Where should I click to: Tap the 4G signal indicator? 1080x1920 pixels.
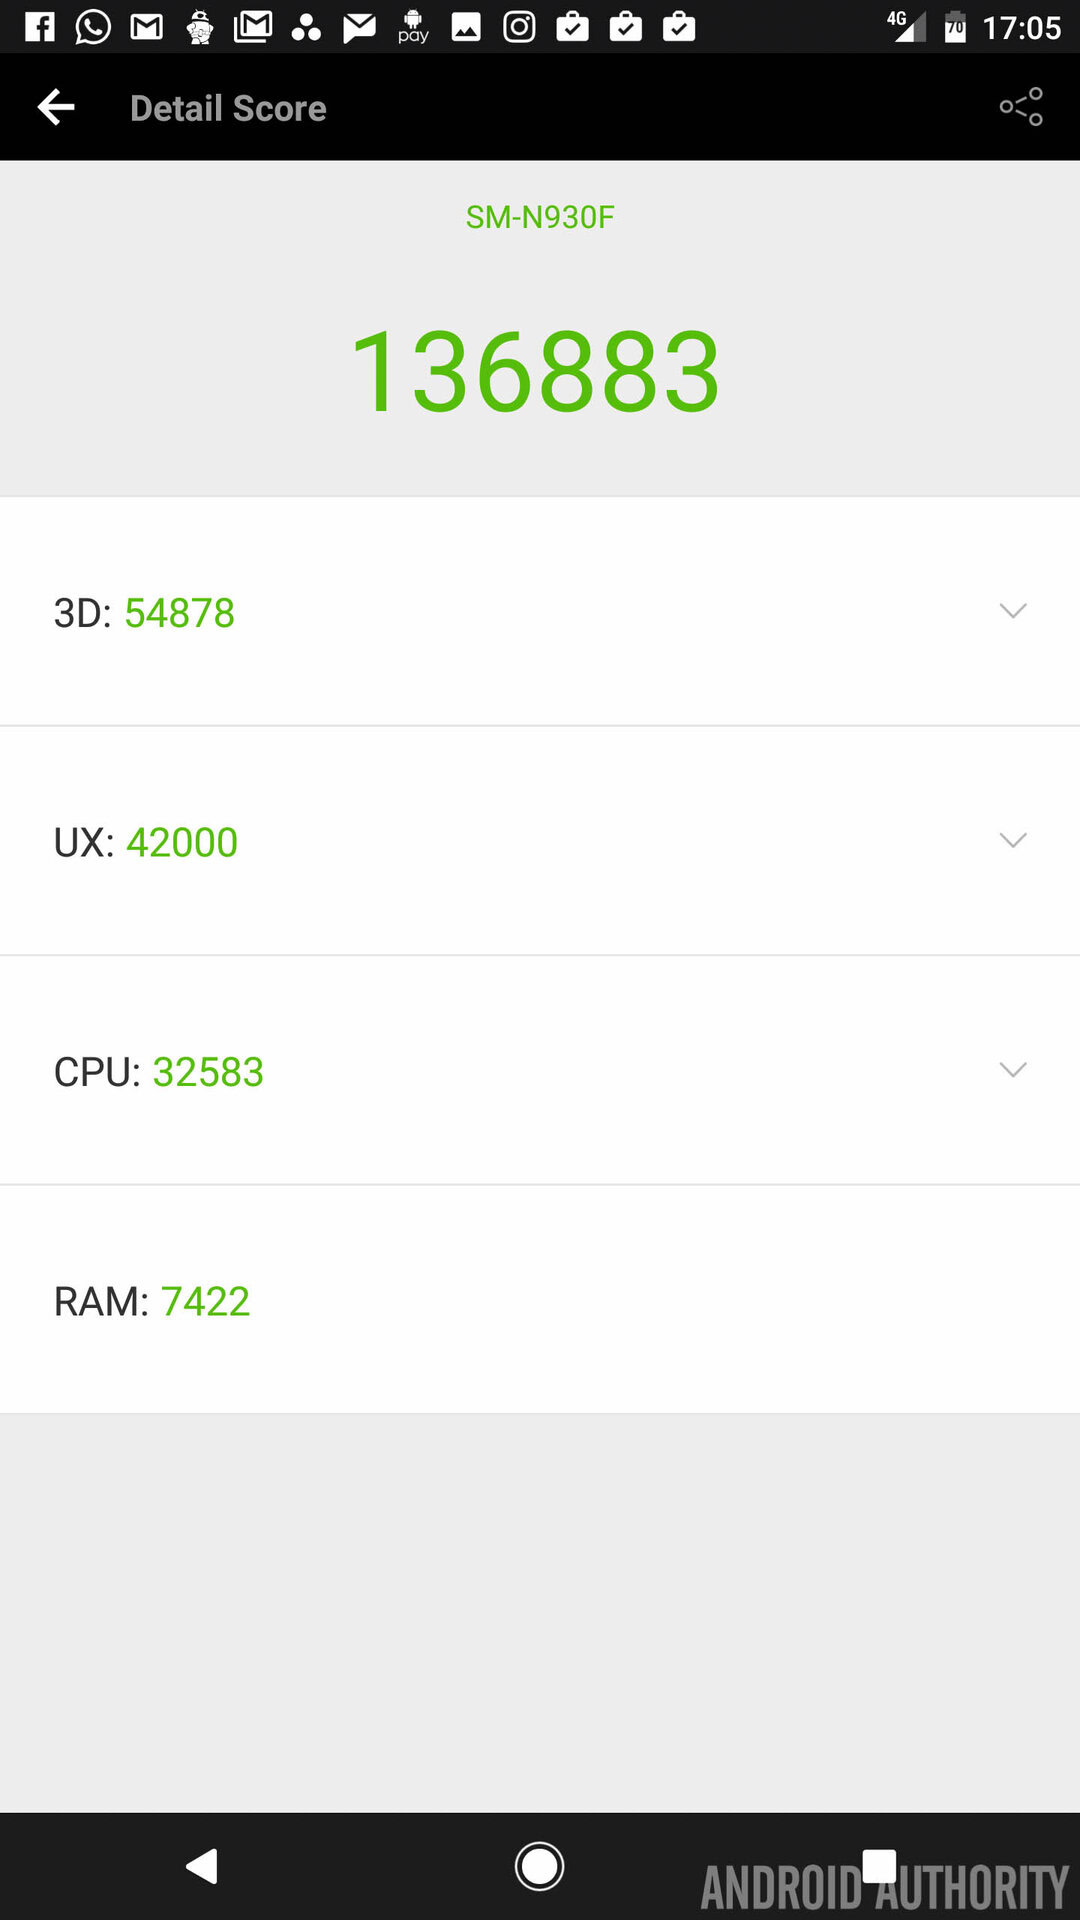pyautogui.click(x=906, y=27)
